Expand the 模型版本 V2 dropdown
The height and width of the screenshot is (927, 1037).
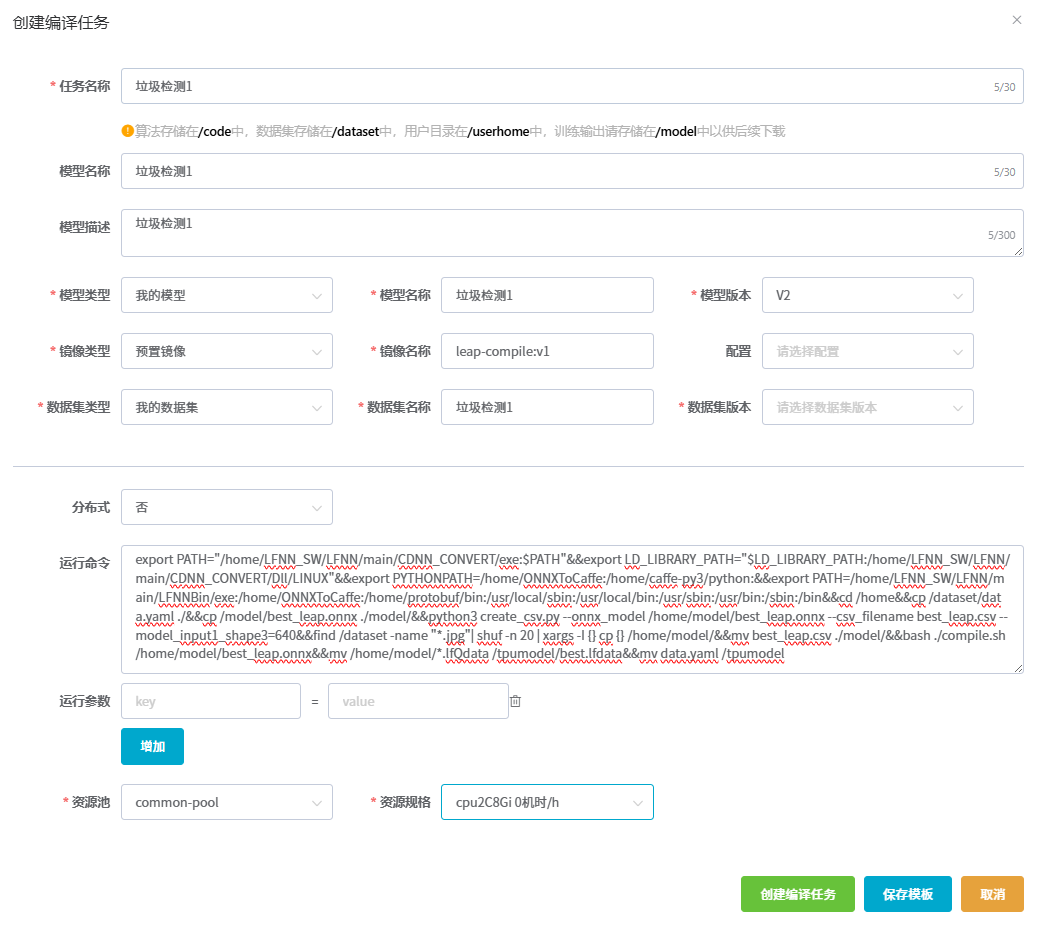point(867,295)
